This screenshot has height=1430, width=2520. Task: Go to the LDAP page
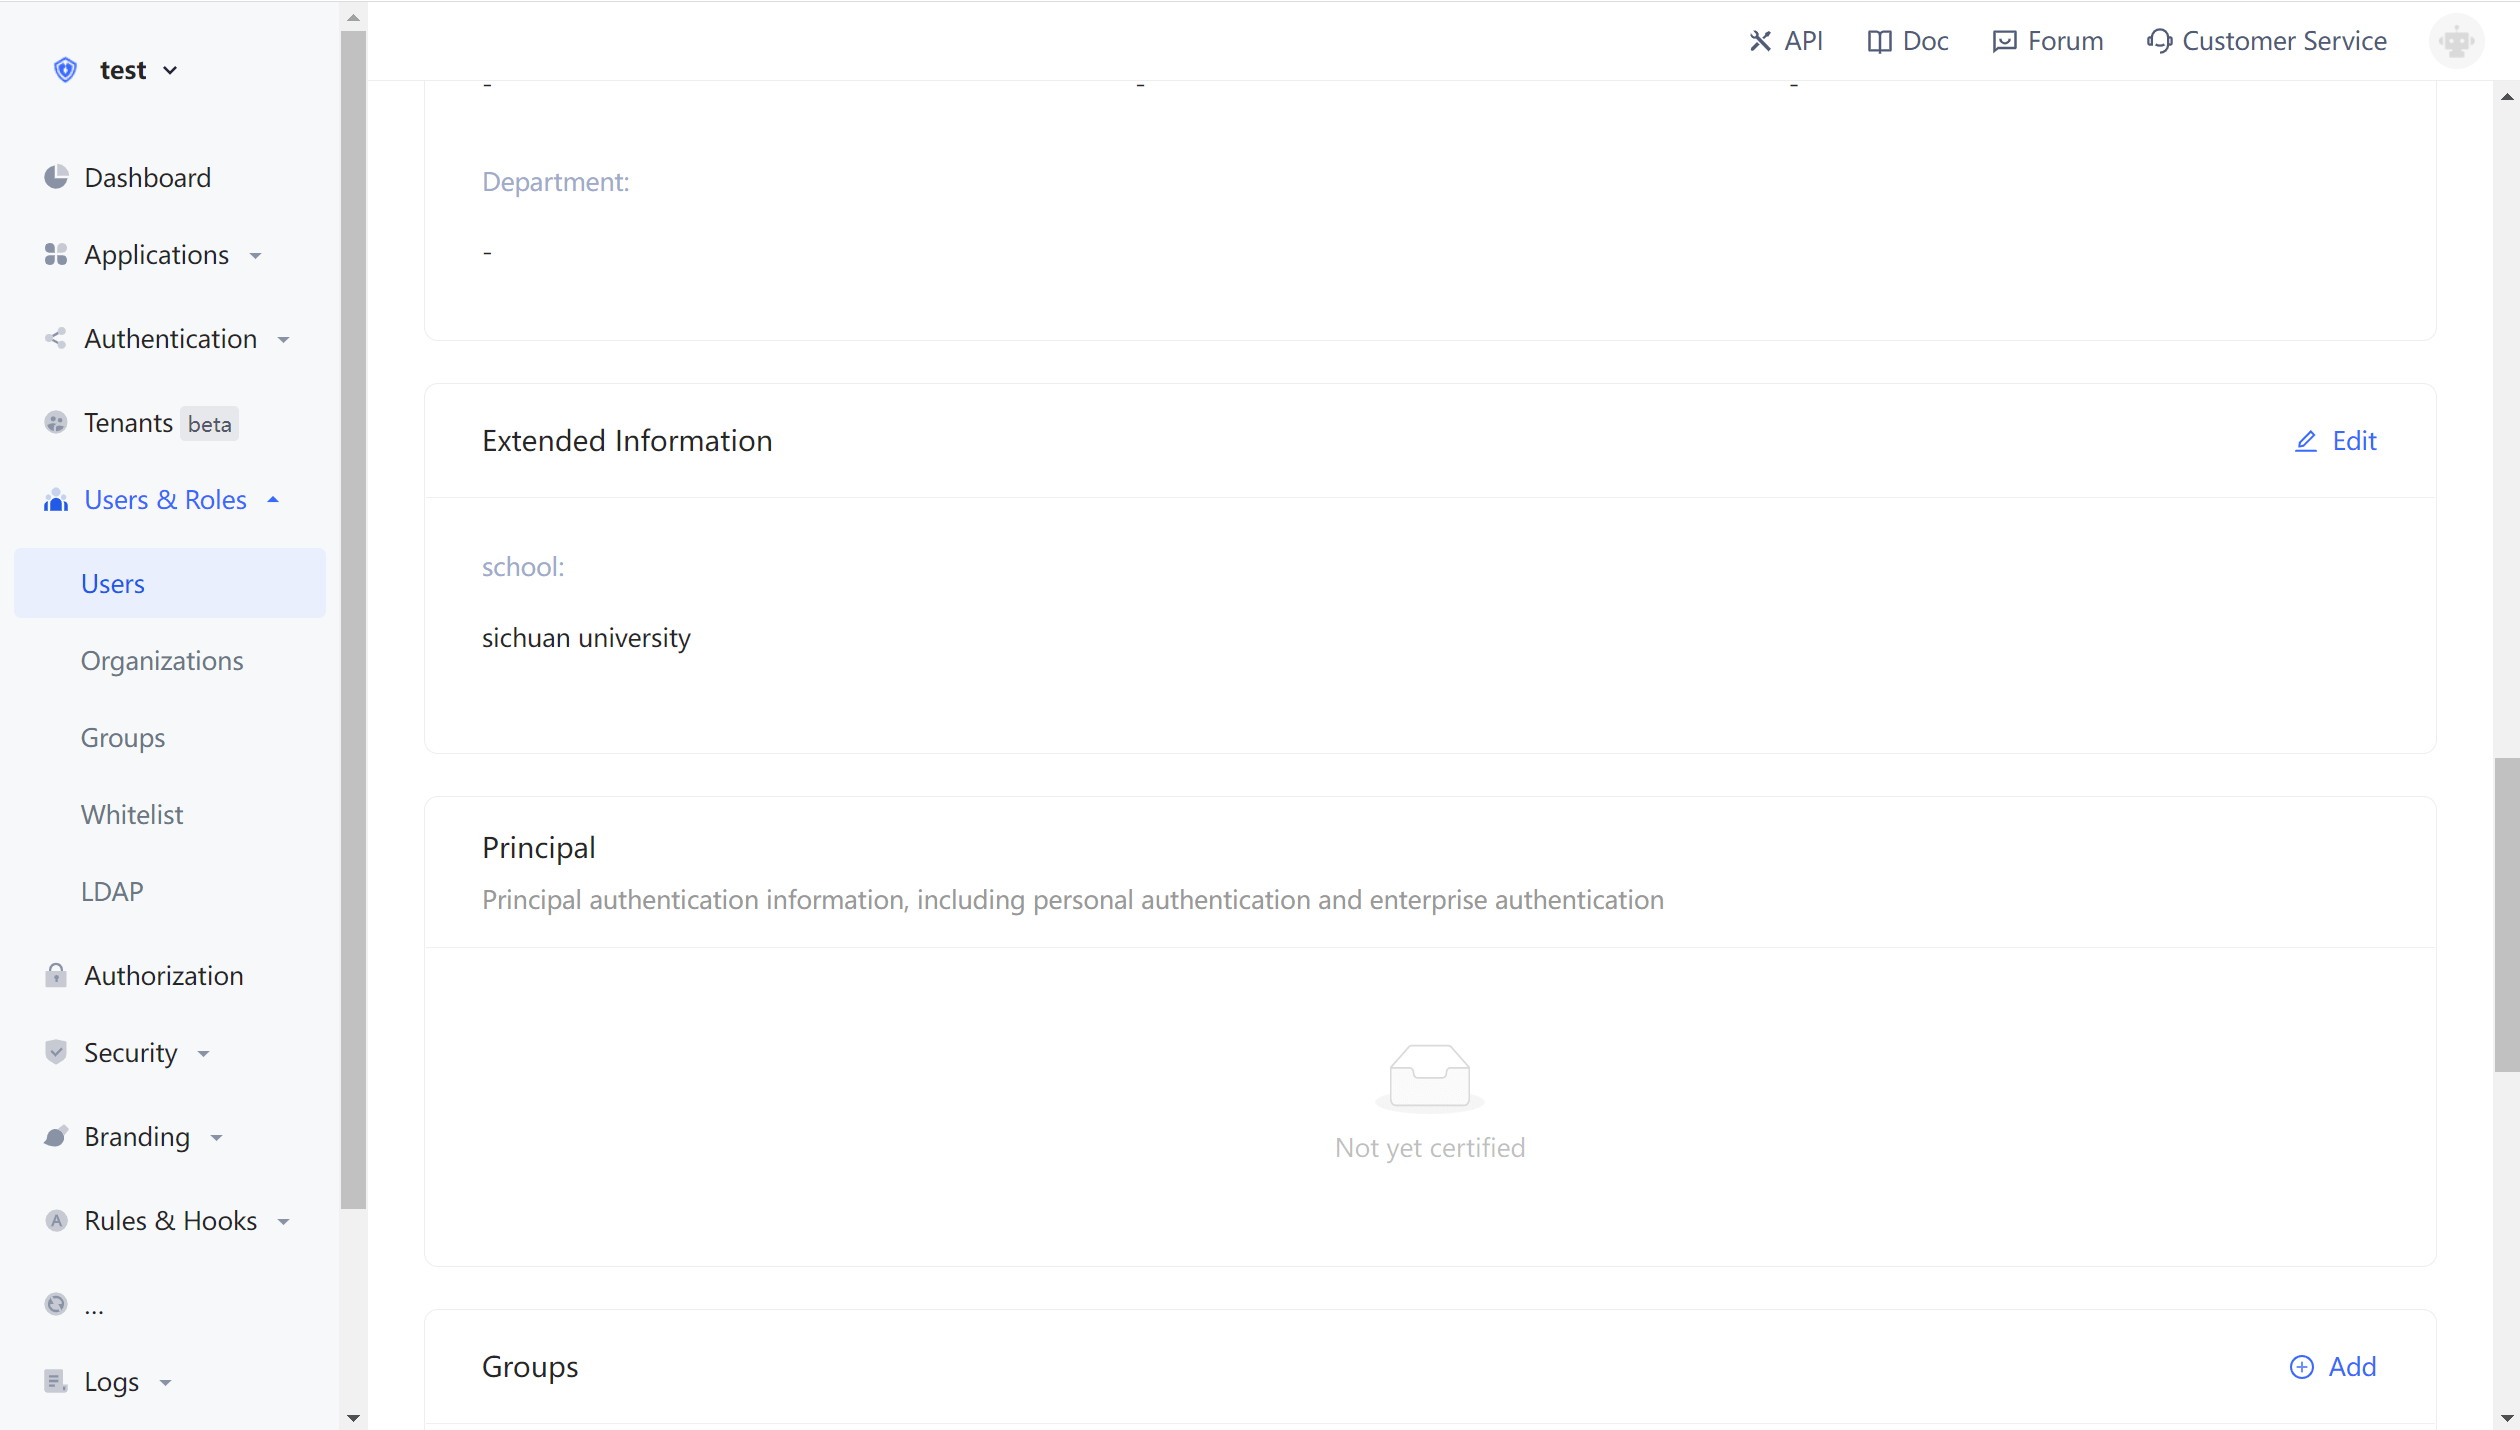[112, 891]
